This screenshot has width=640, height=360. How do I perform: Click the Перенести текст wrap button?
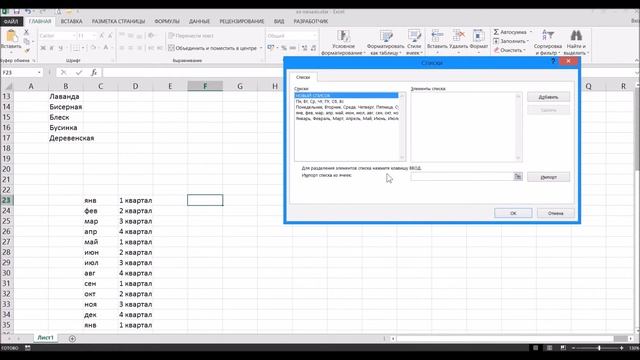[x=191, y=36]
